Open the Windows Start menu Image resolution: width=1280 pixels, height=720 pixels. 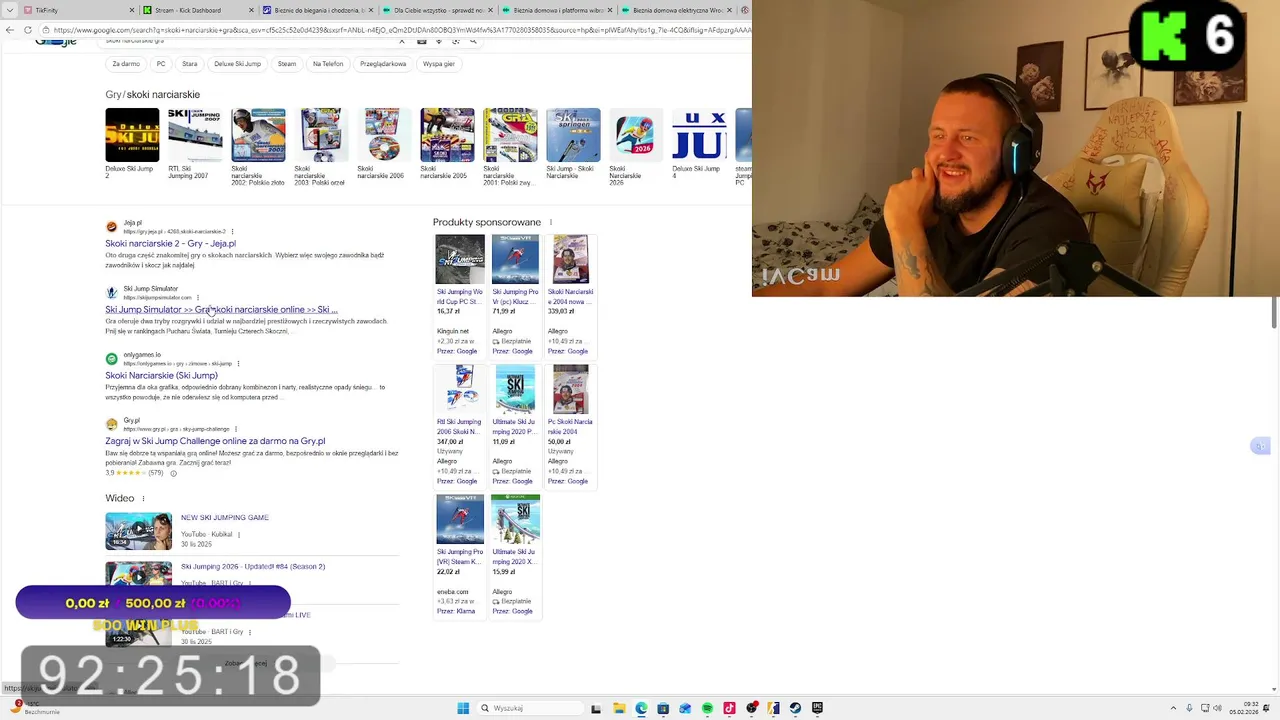(463, 708)
